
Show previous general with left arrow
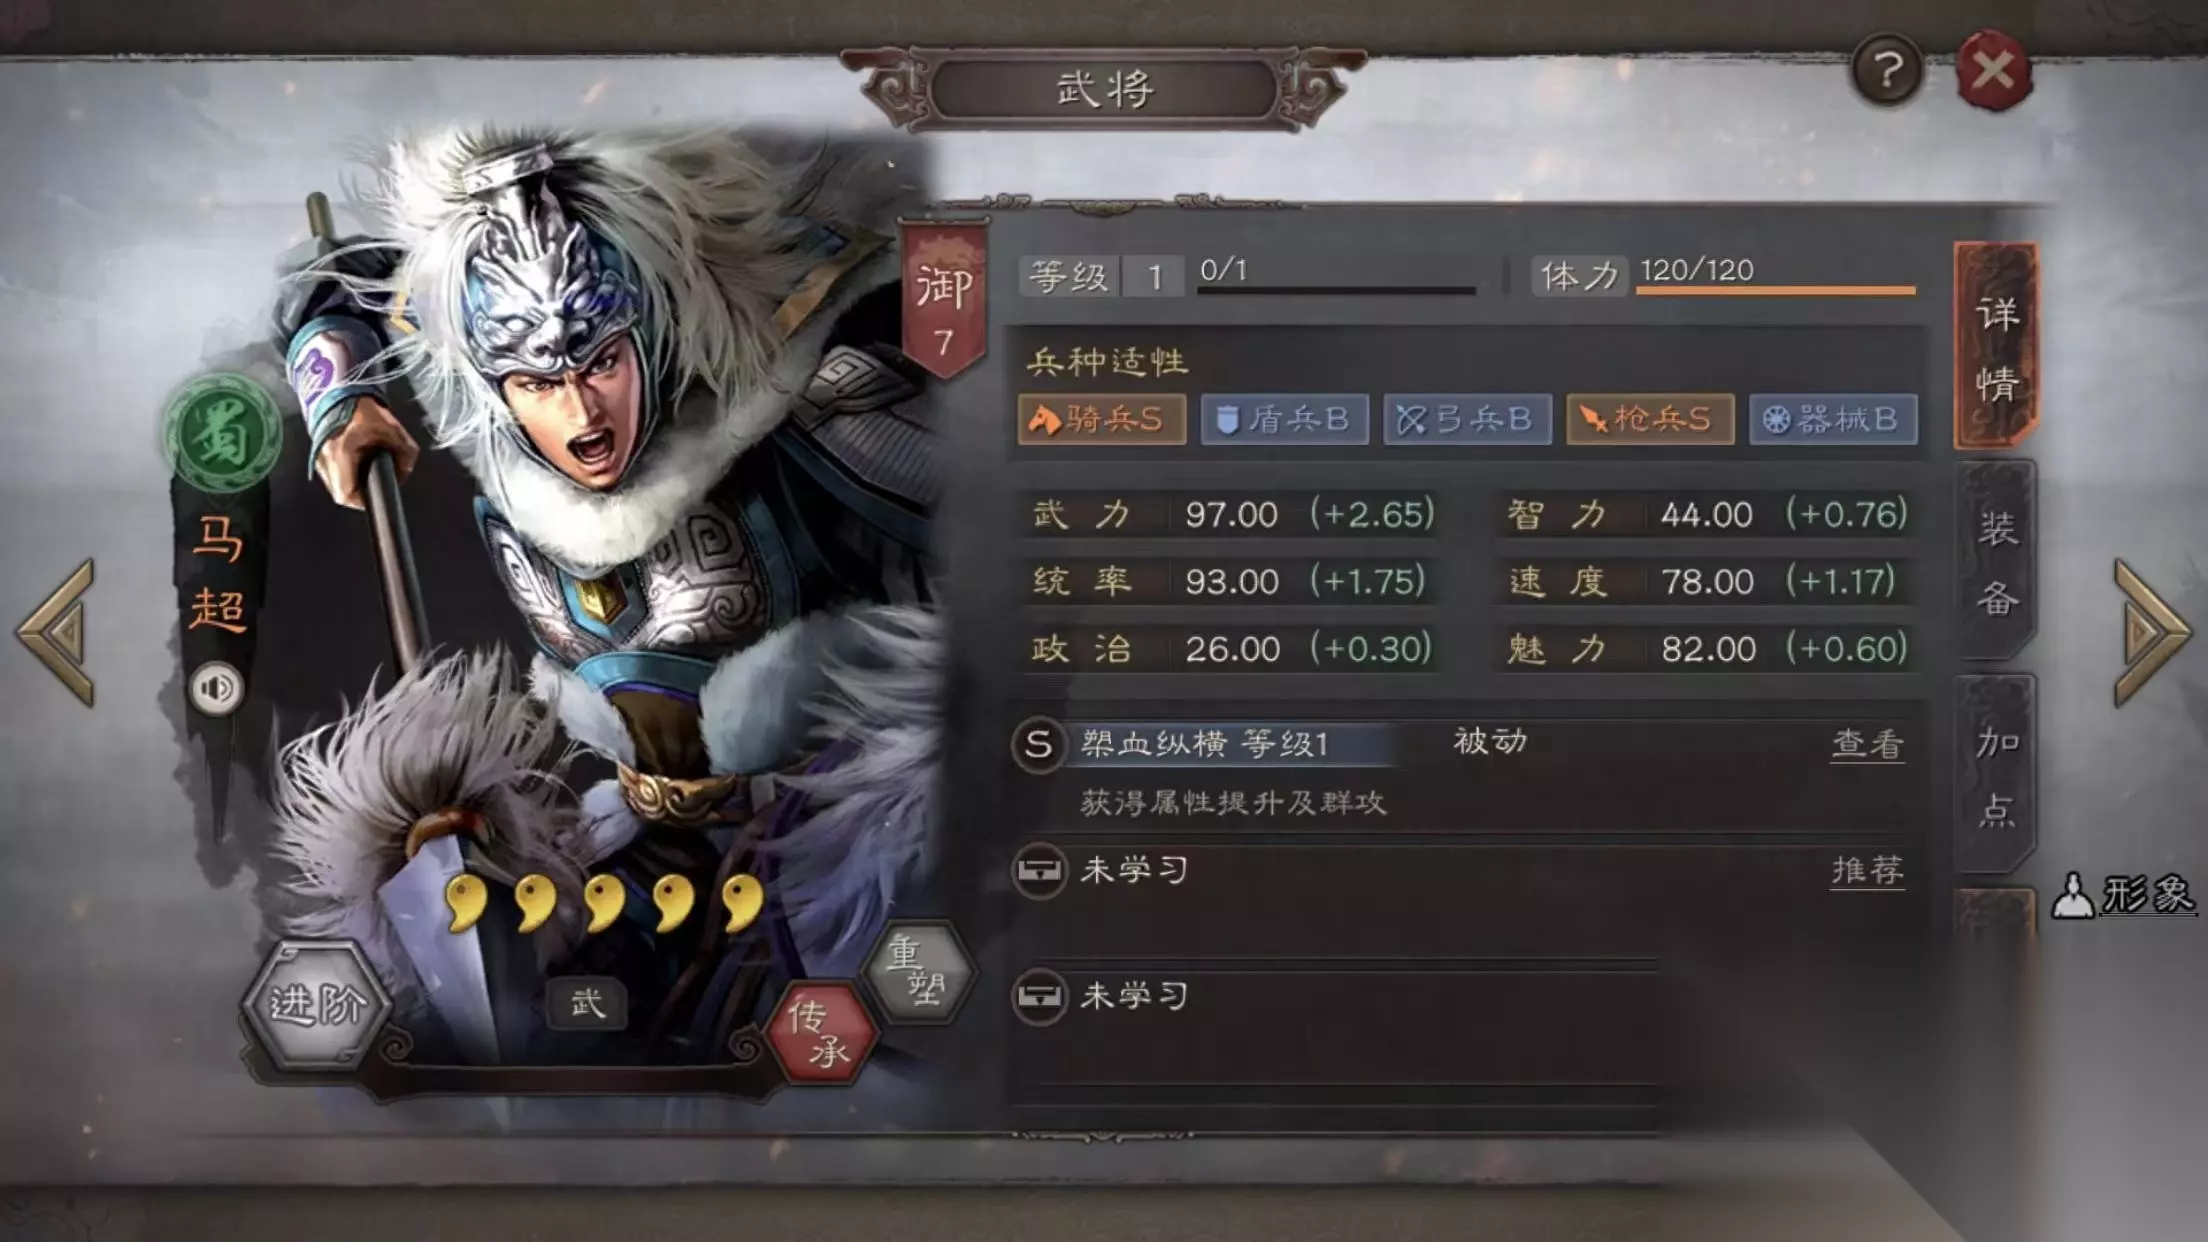pyautogui.click(x=57, y=632)
